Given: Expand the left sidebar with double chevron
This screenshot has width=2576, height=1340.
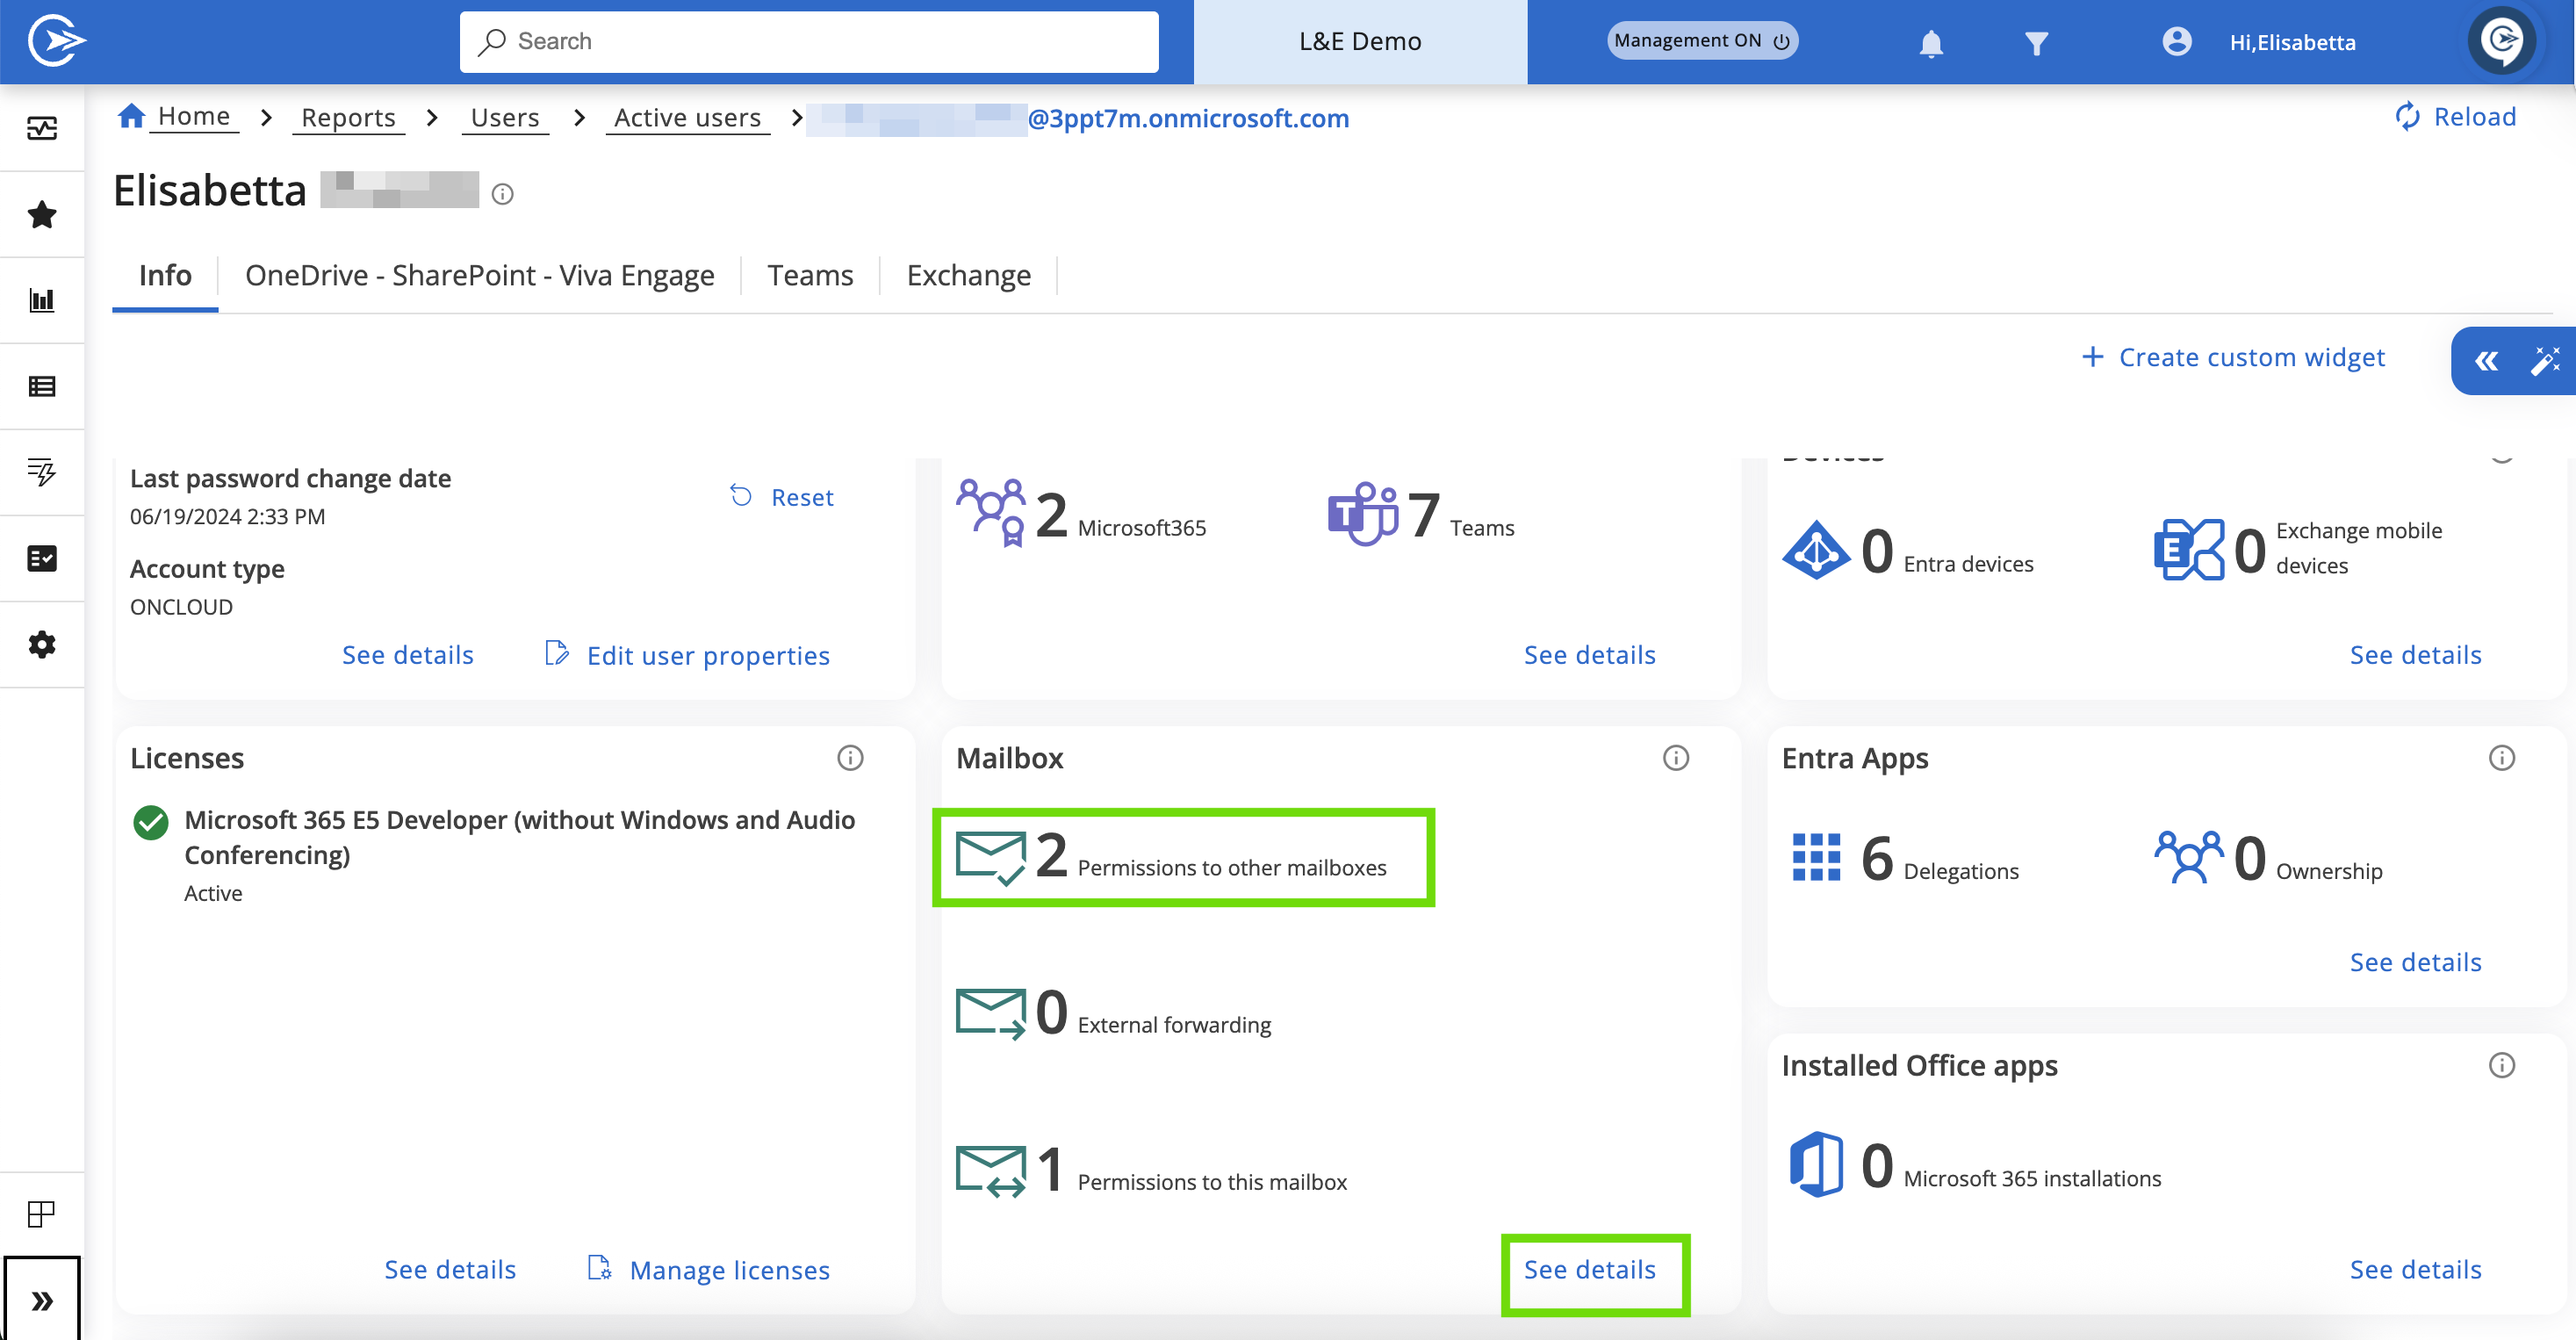Looking at the screenshot, I should coord(42,1300).
